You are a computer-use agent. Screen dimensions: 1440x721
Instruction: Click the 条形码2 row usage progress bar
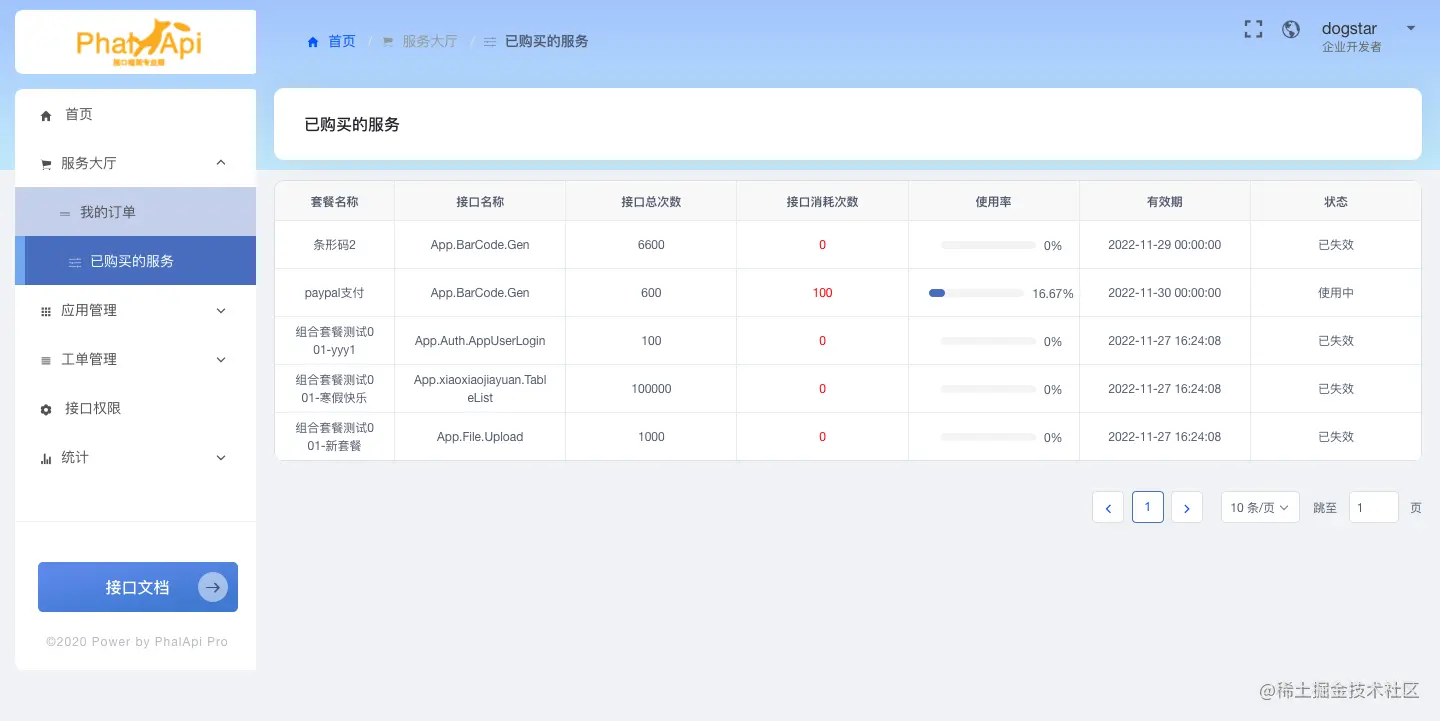(x=987, y=245)
